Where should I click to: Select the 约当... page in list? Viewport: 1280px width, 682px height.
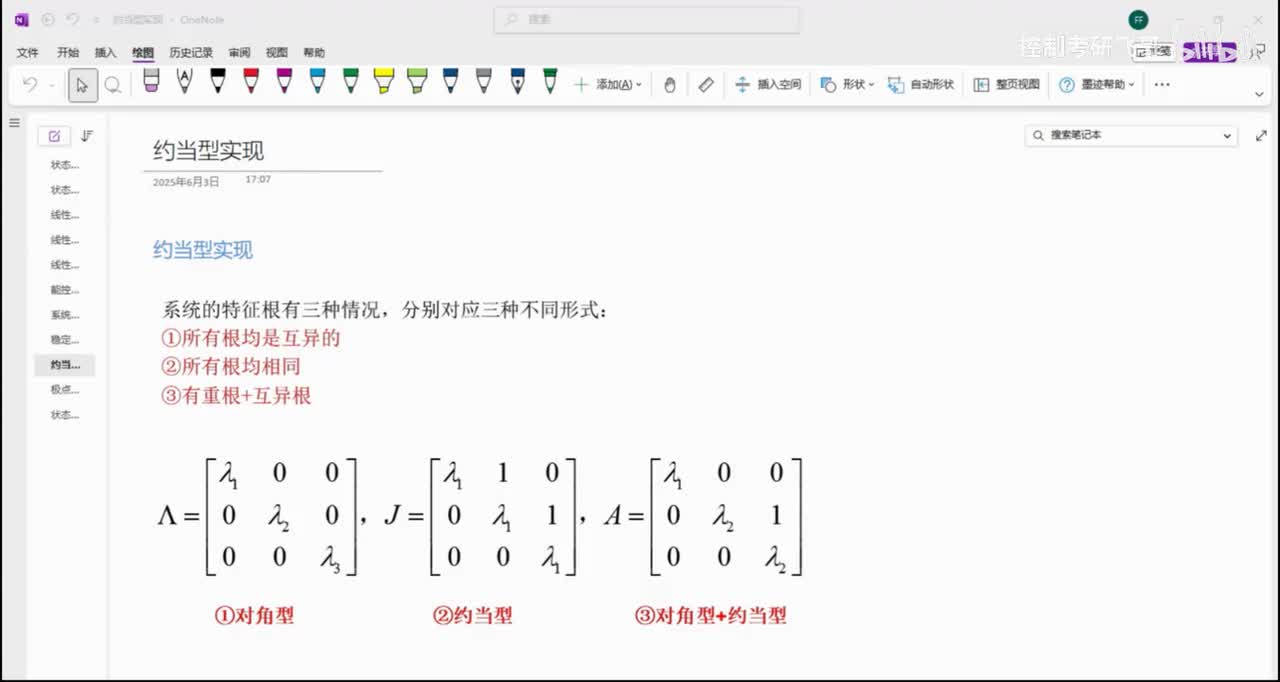65,365
